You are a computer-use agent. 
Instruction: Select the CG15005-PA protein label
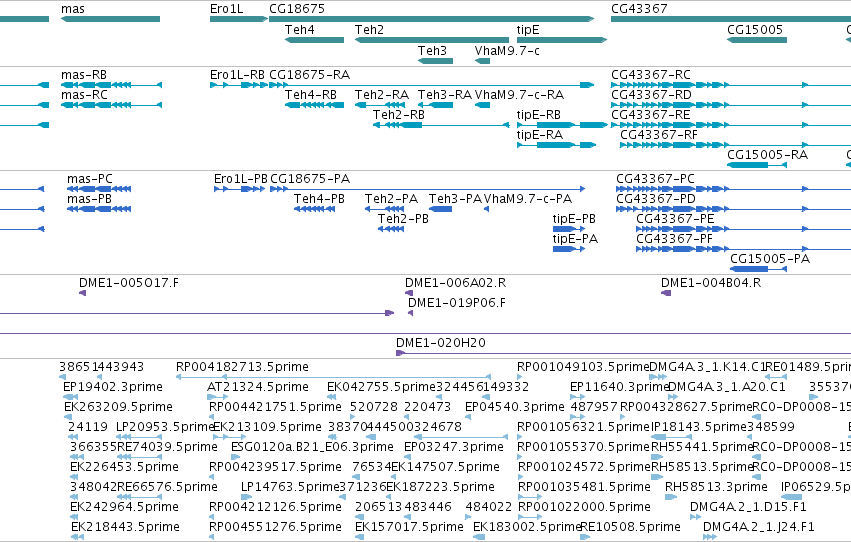770,259
